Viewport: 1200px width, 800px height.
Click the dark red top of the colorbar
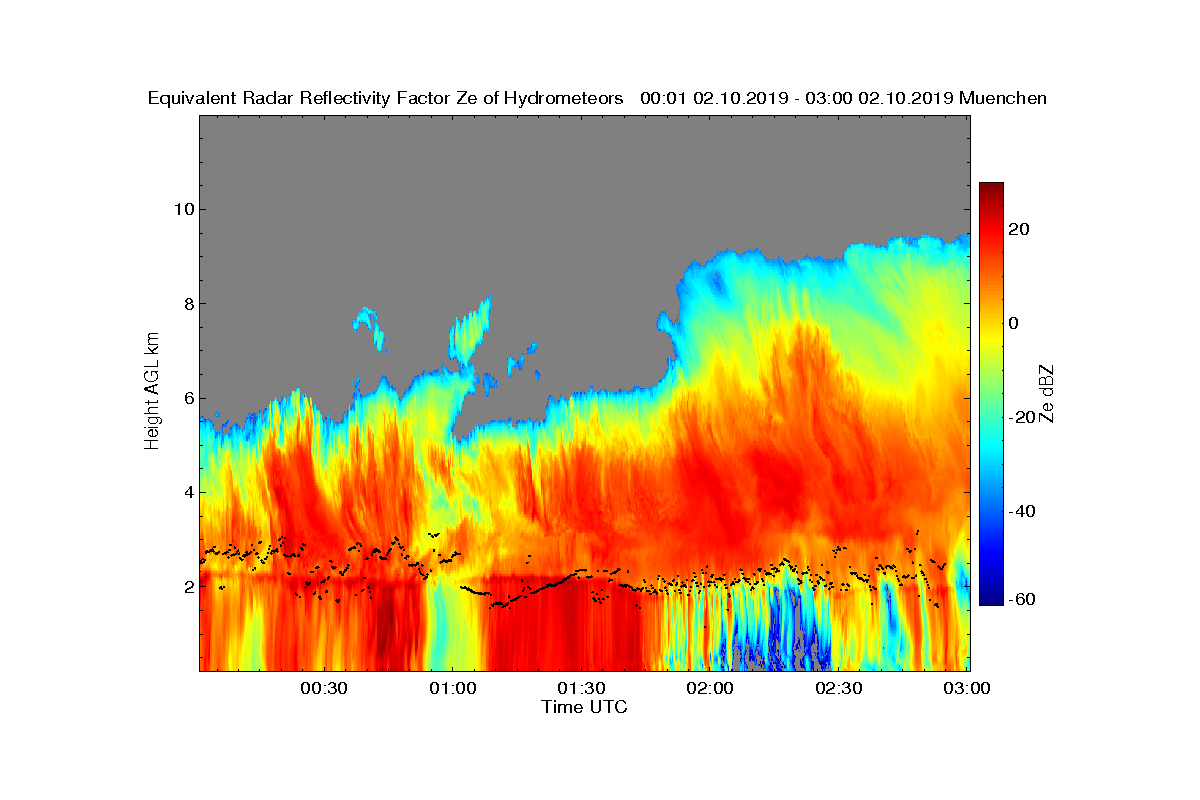coord(991,190)
